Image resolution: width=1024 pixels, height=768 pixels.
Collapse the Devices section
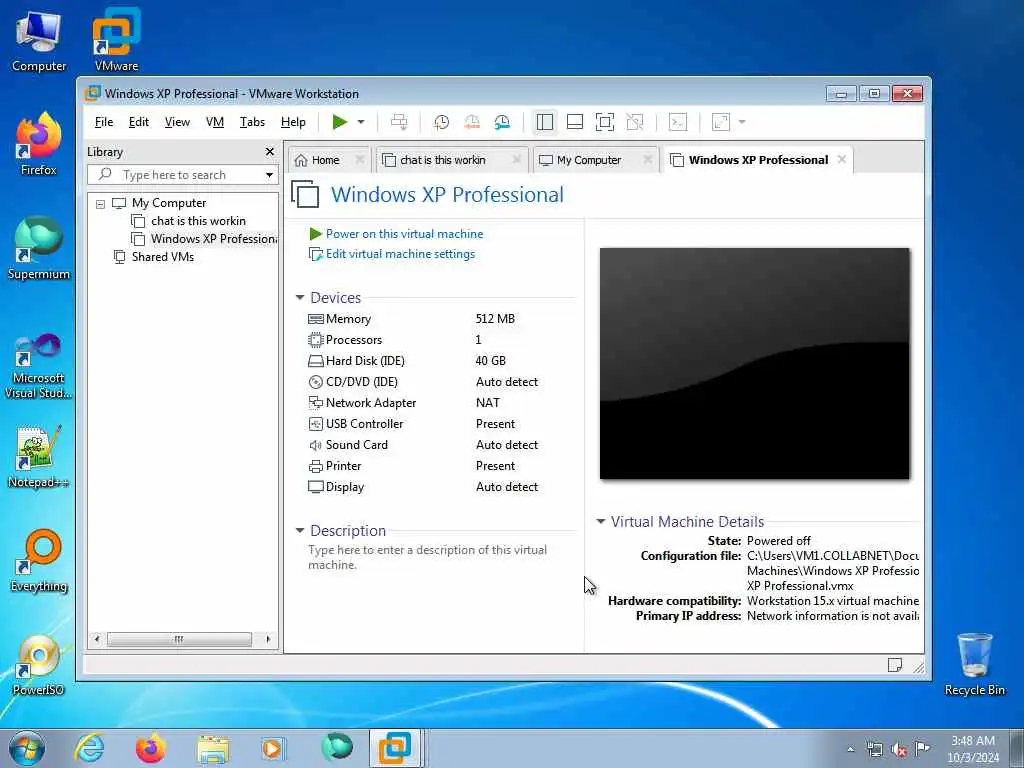300,298
